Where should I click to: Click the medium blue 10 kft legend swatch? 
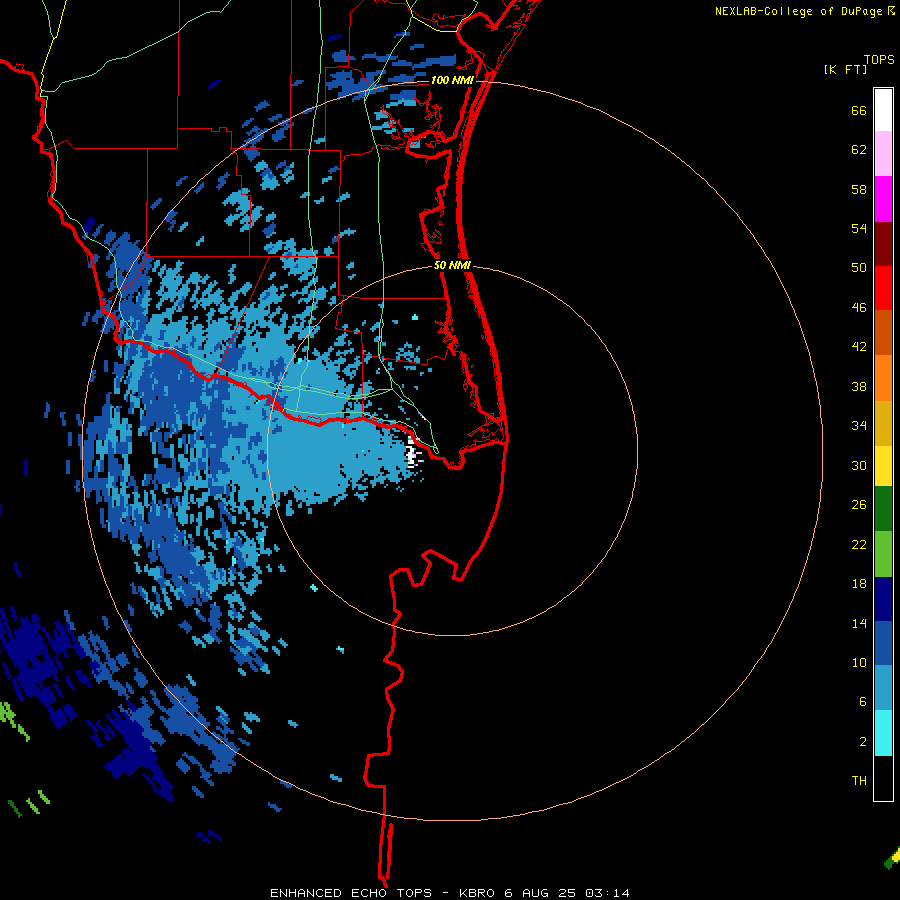pyautogui.click(x=883, y=643)
